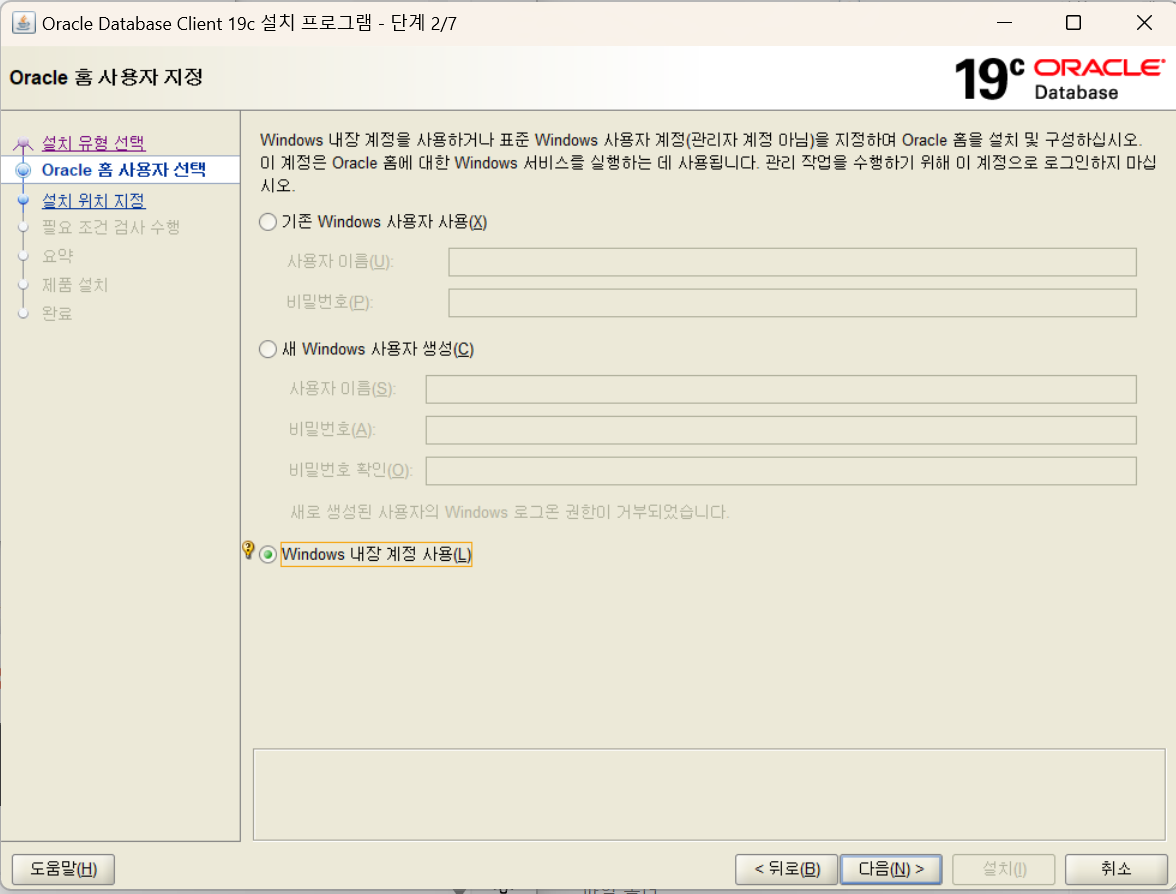
Task: Click the '필요 조건 검사 수행' step
Action: [111, 227]
